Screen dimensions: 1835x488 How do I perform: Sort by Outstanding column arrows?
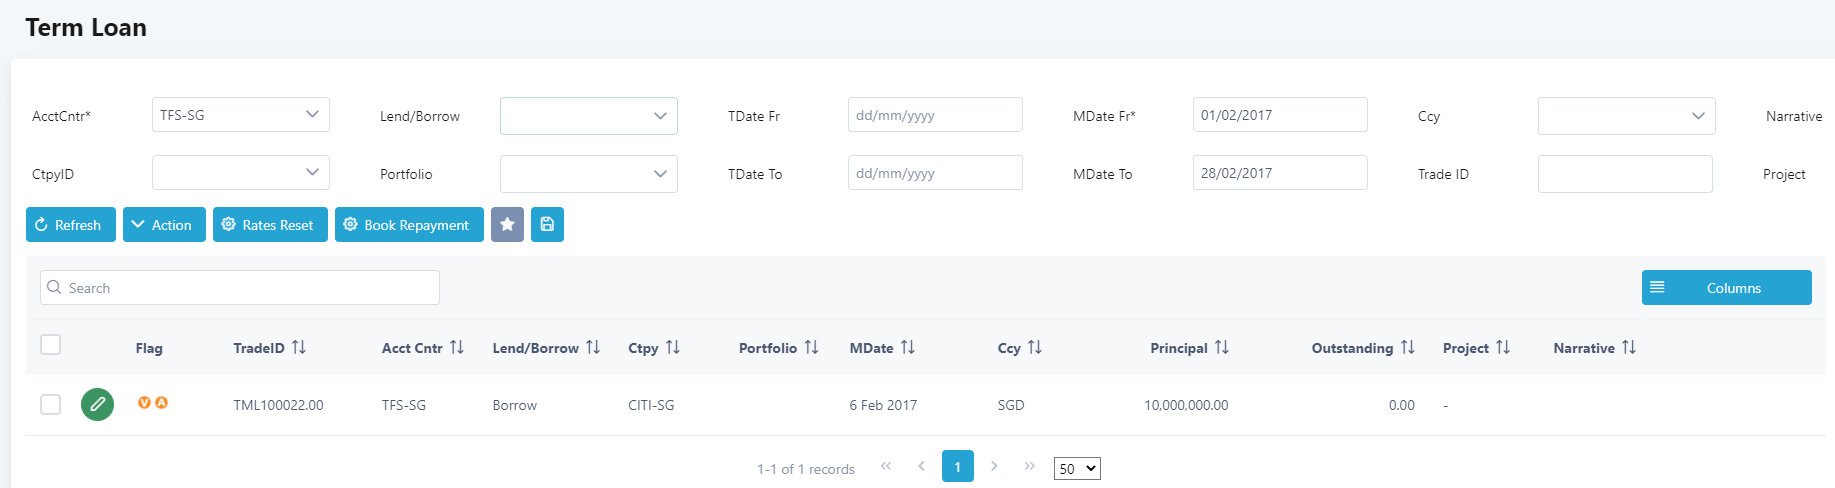click(x=1408, y=348)
